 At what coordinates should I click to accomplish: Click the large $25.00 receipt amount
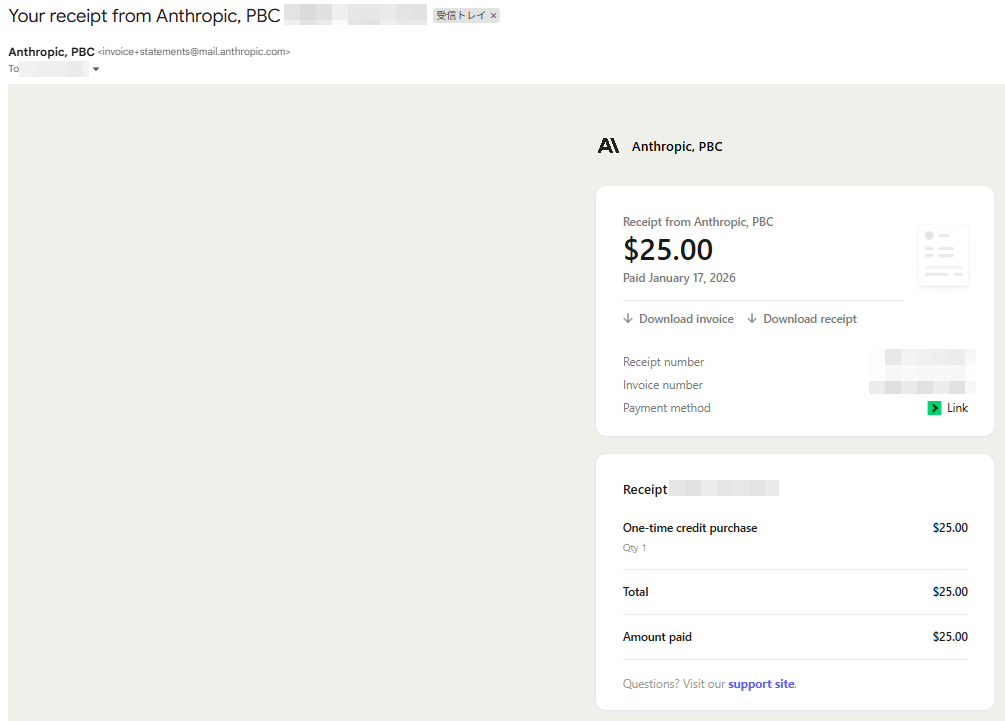point(668,249)
